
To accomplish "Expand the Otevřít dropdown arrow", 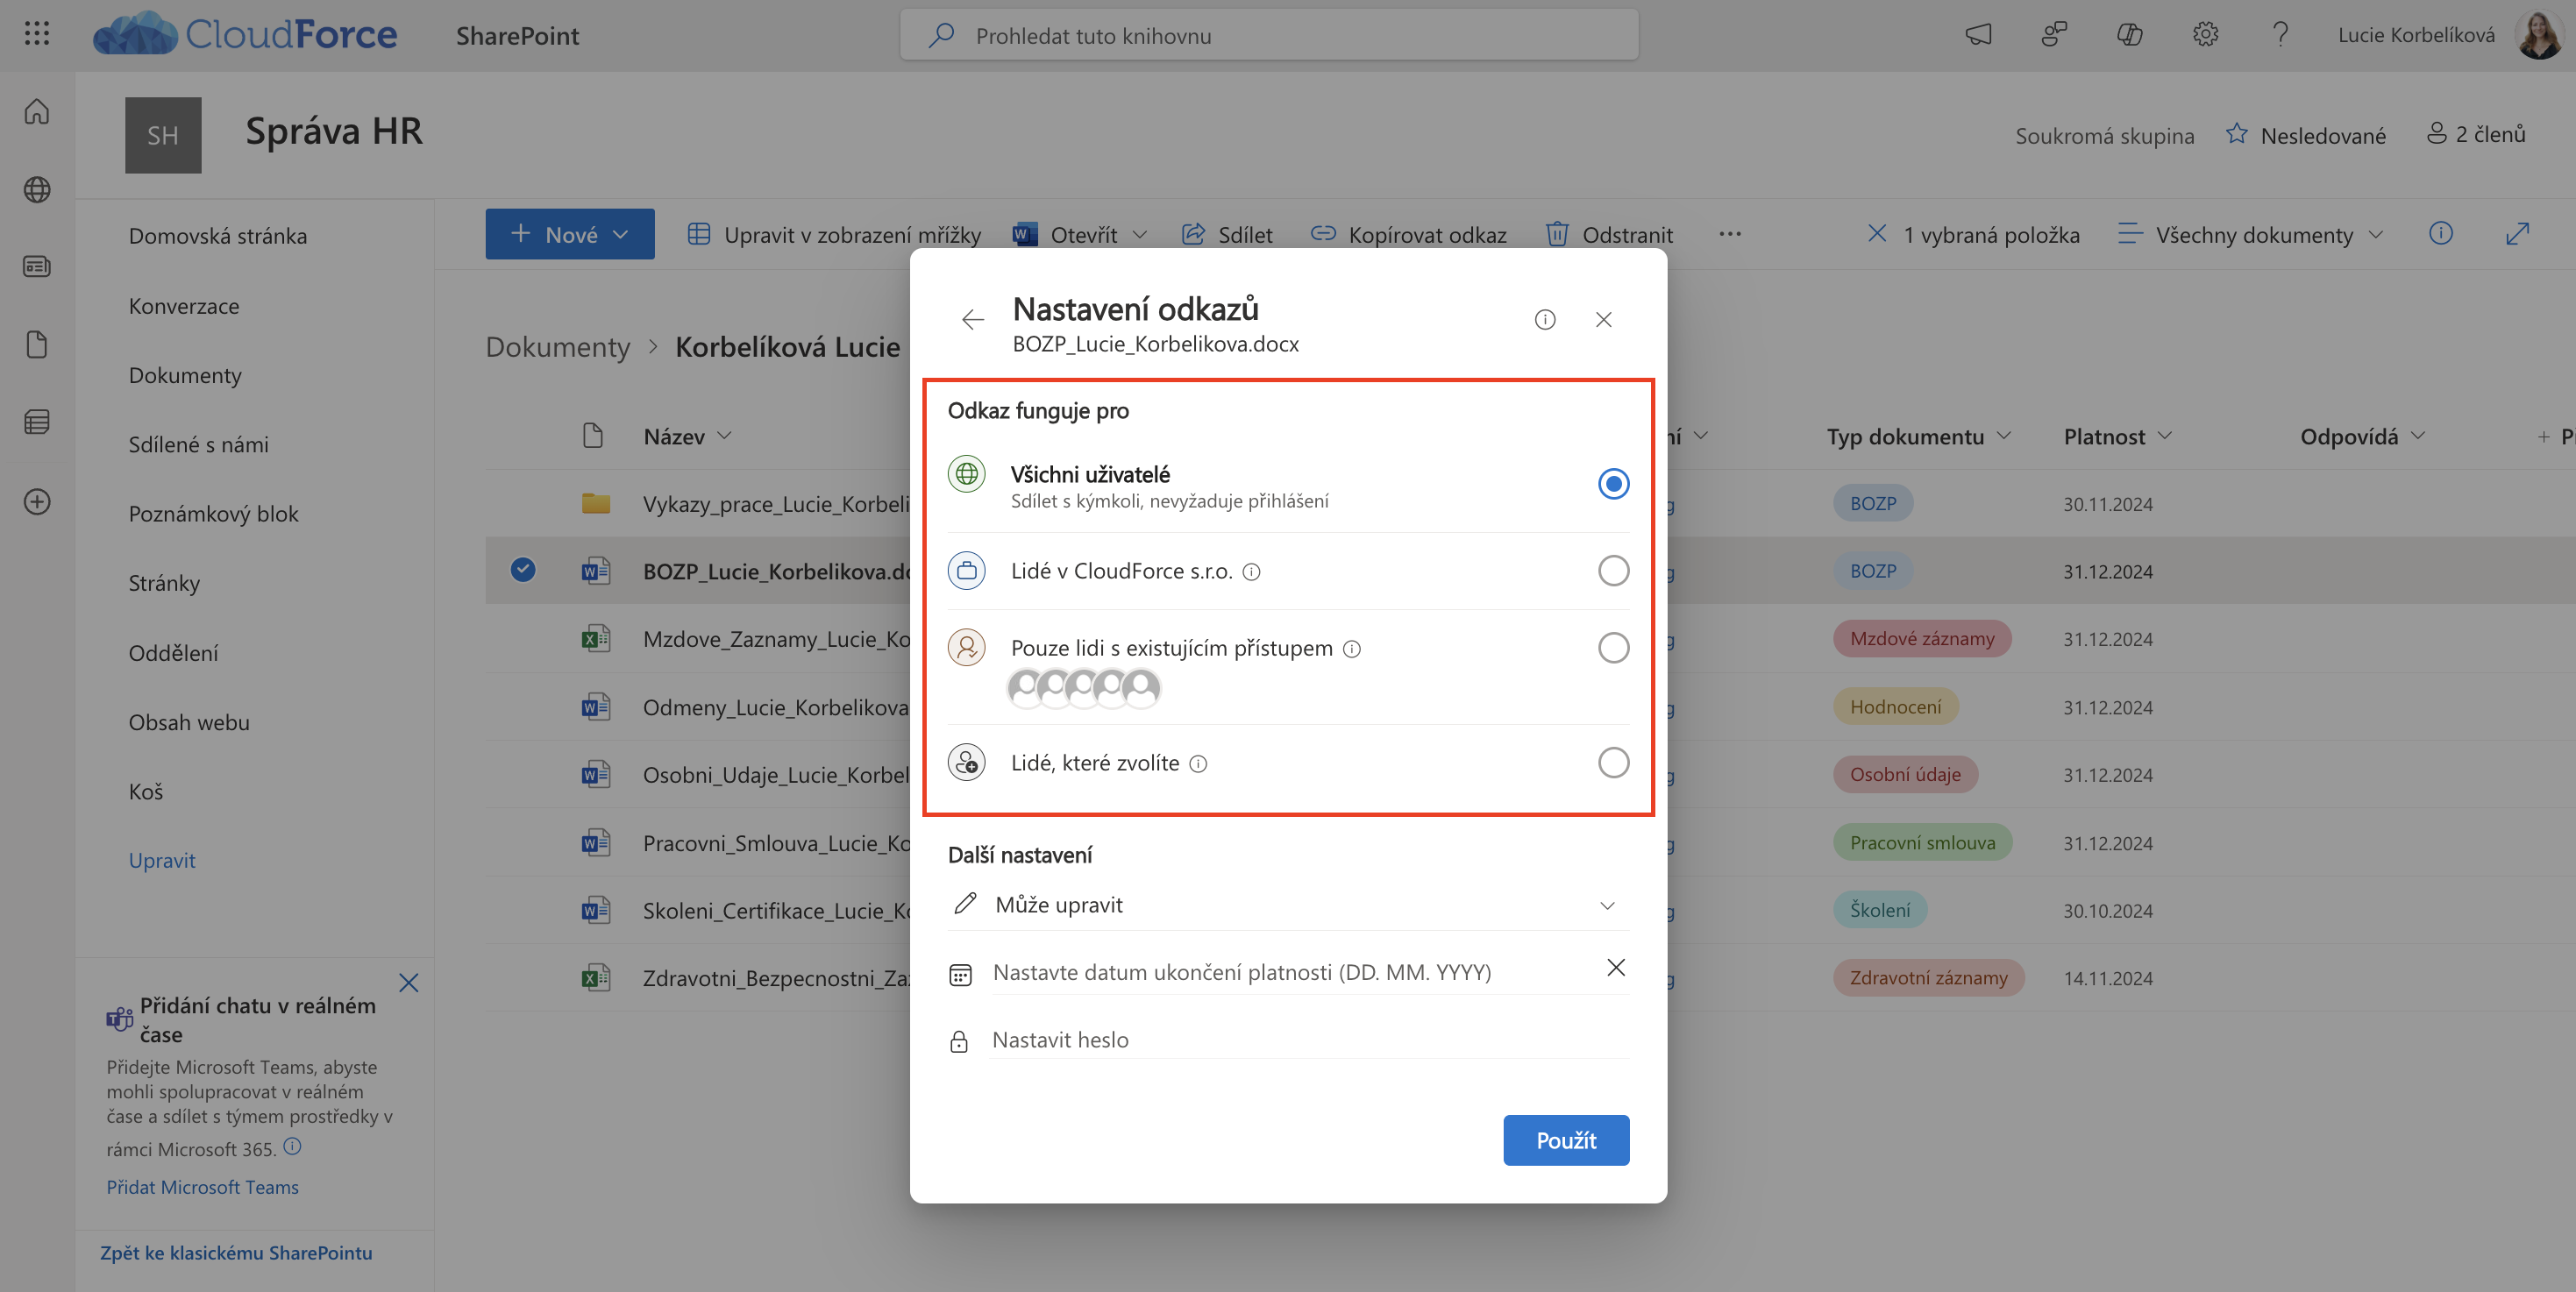I will pos(1140,235).
